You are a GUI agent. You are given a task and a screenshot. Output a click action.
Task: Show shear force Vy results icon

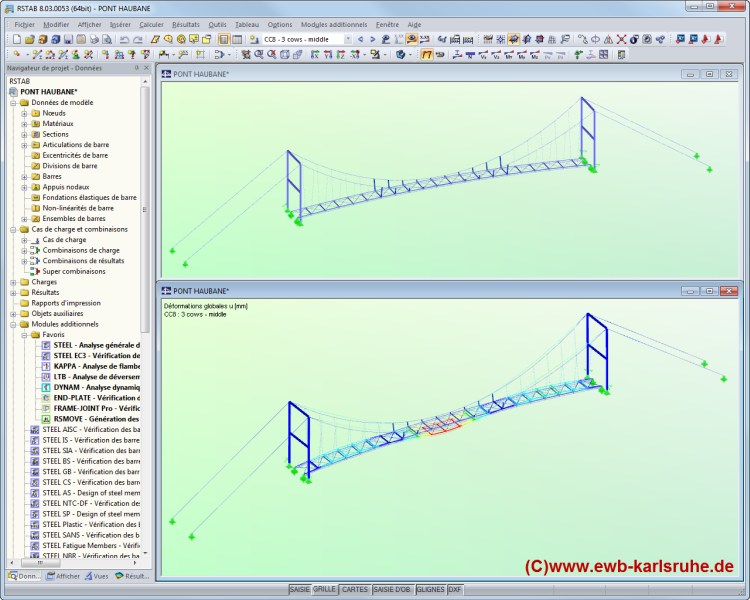[x=483, y=55]
